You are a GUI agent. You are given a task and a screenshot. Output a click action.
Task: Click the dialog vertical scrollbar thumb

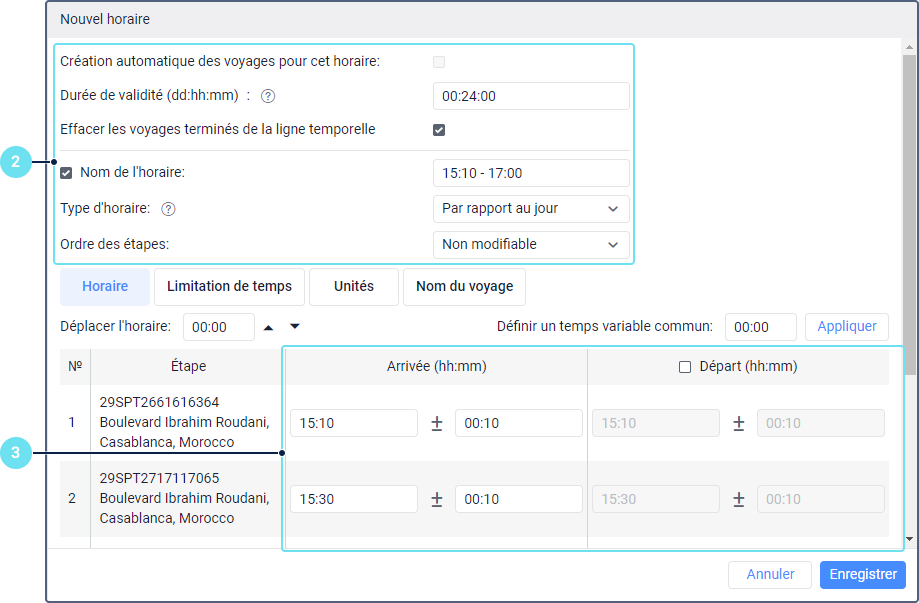tap(910, 214)
